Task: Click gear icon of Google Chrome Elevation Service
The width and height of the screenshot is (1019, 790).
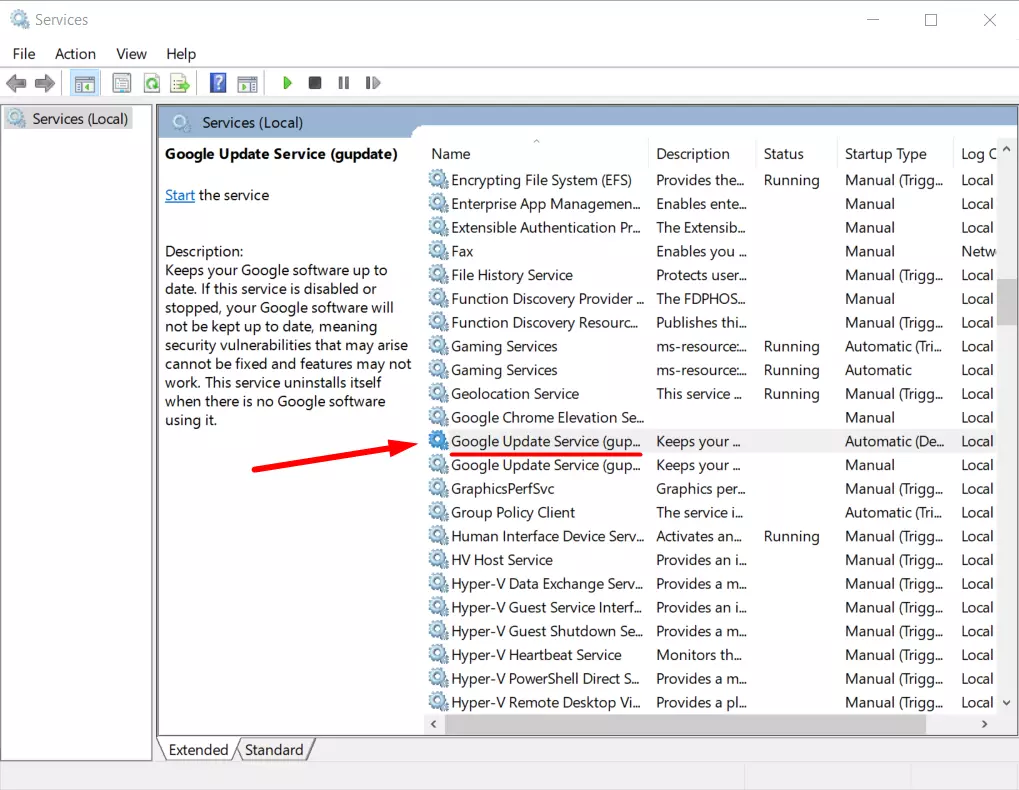Action: 439,417
